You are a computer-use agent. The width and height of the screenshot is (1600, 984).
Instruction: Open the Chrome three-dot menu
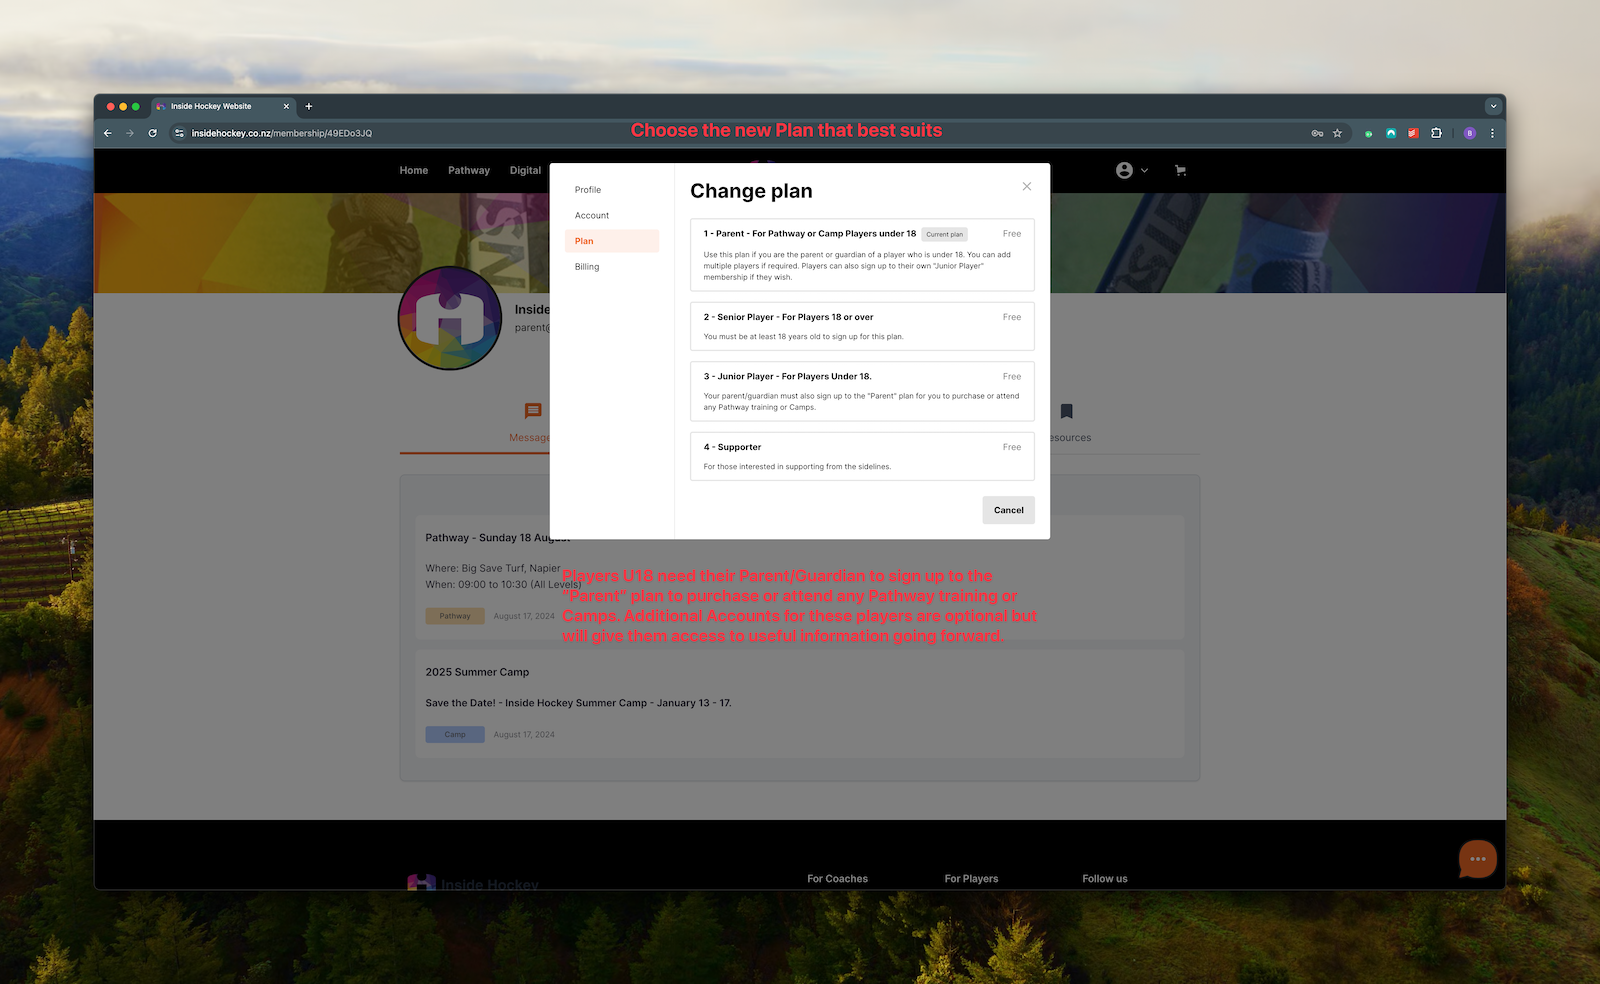(x=1492, y=133)
